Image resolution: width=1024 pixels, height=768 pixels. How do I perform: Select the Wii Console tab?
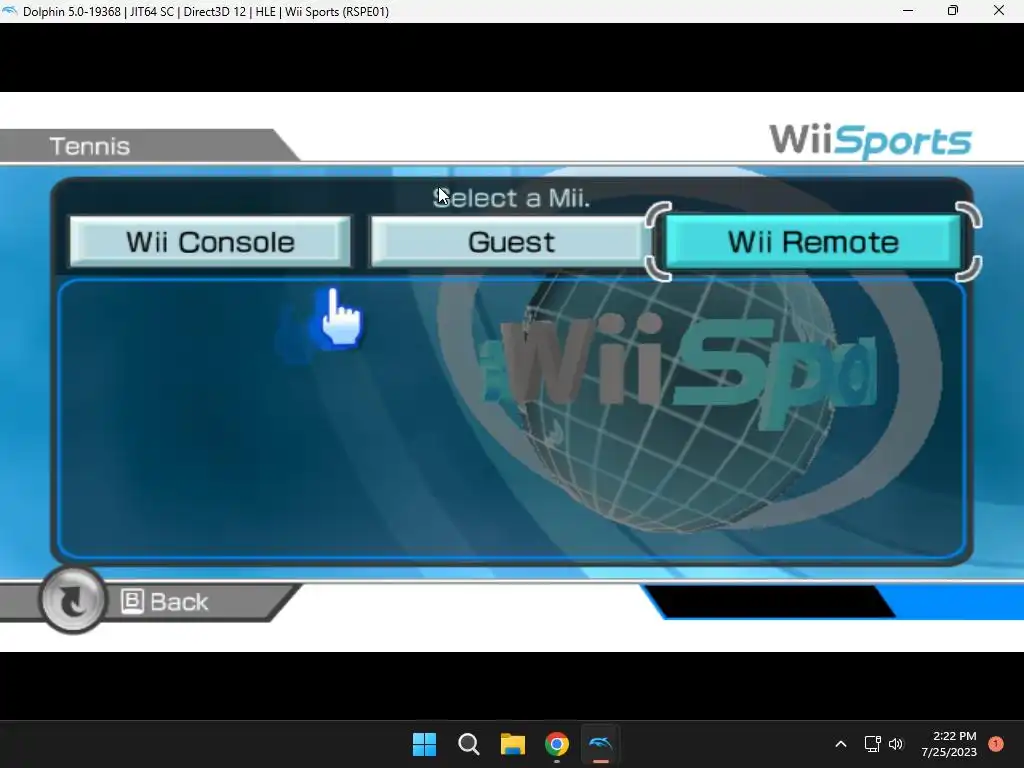tap(210, 242)
